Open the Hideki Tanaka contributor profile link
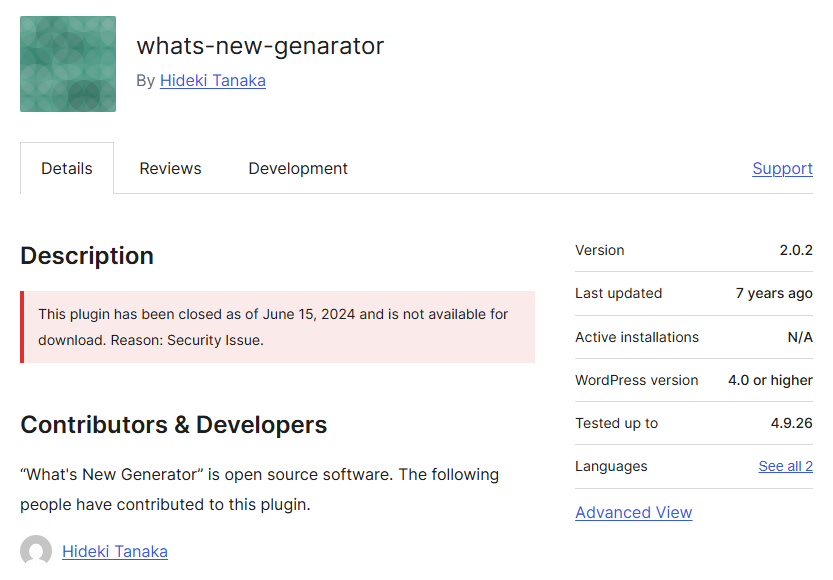This screenshot has height=580, width=833. tap(115, 551)
